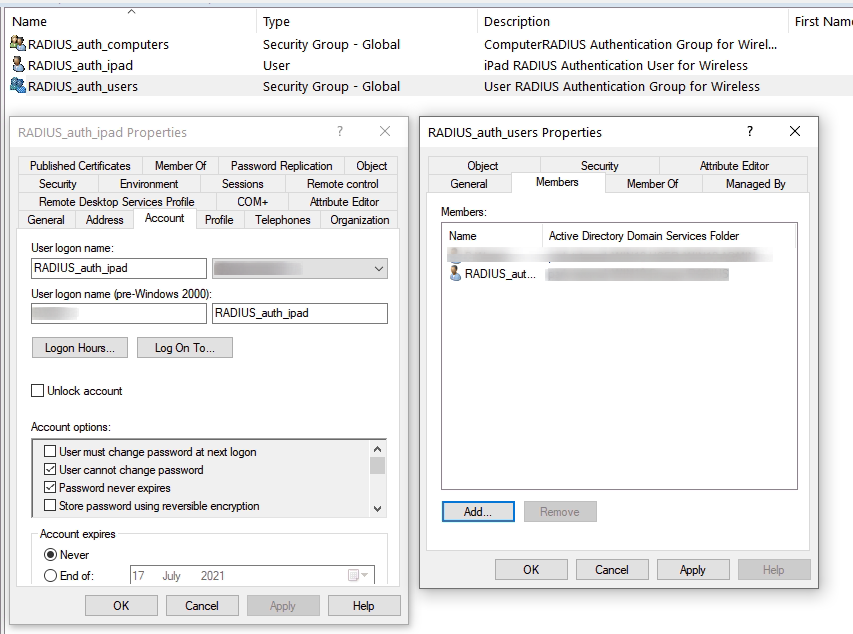Click help question mark in RADIUS_auth_ipad Properties

[340, 131]
